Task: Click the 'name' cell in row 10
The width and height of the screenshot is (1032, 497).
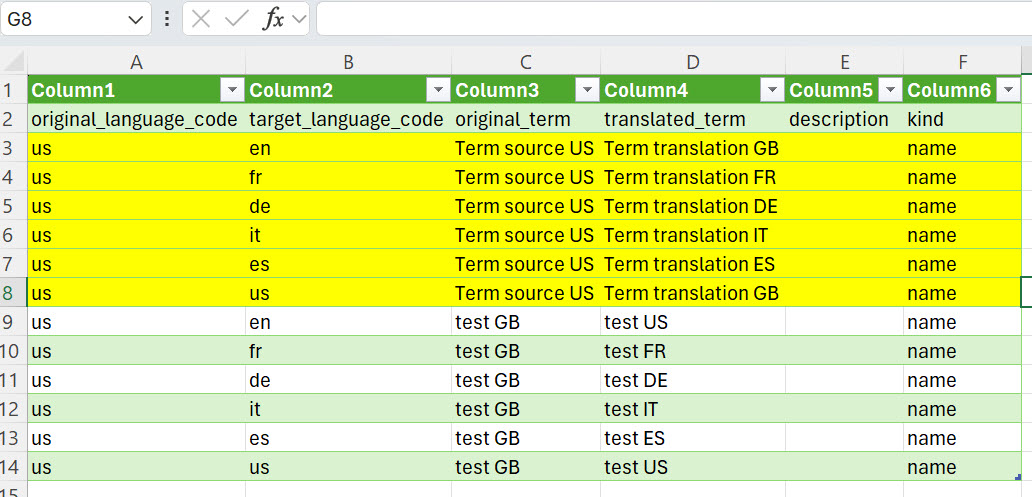Action: (962, 351)
